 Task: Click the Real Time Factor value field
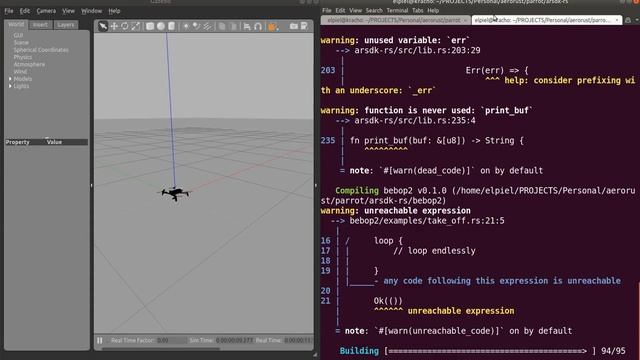171,340
